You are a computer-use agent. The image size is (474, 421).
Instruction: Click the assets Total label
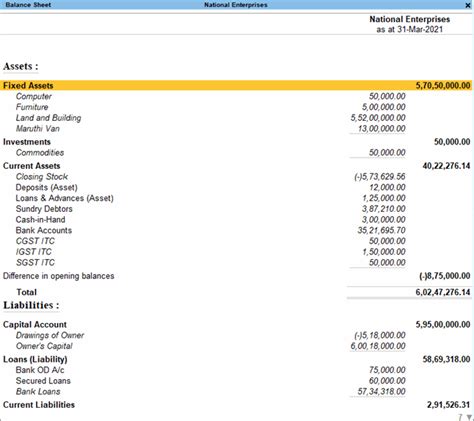[x=27, y=292]
